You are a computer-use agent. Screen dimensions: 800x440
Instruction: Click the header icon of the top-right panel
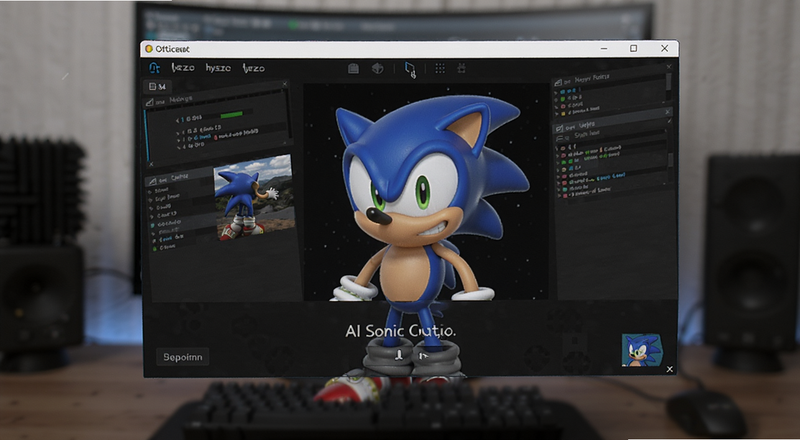[558, 82]
